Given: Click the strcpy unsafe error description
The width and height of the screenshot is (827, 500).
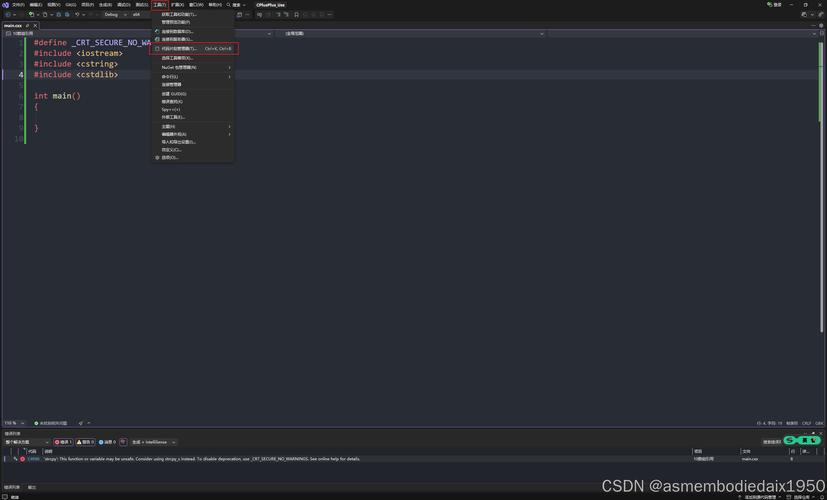Looking at the screenshot, I should 201,459.
